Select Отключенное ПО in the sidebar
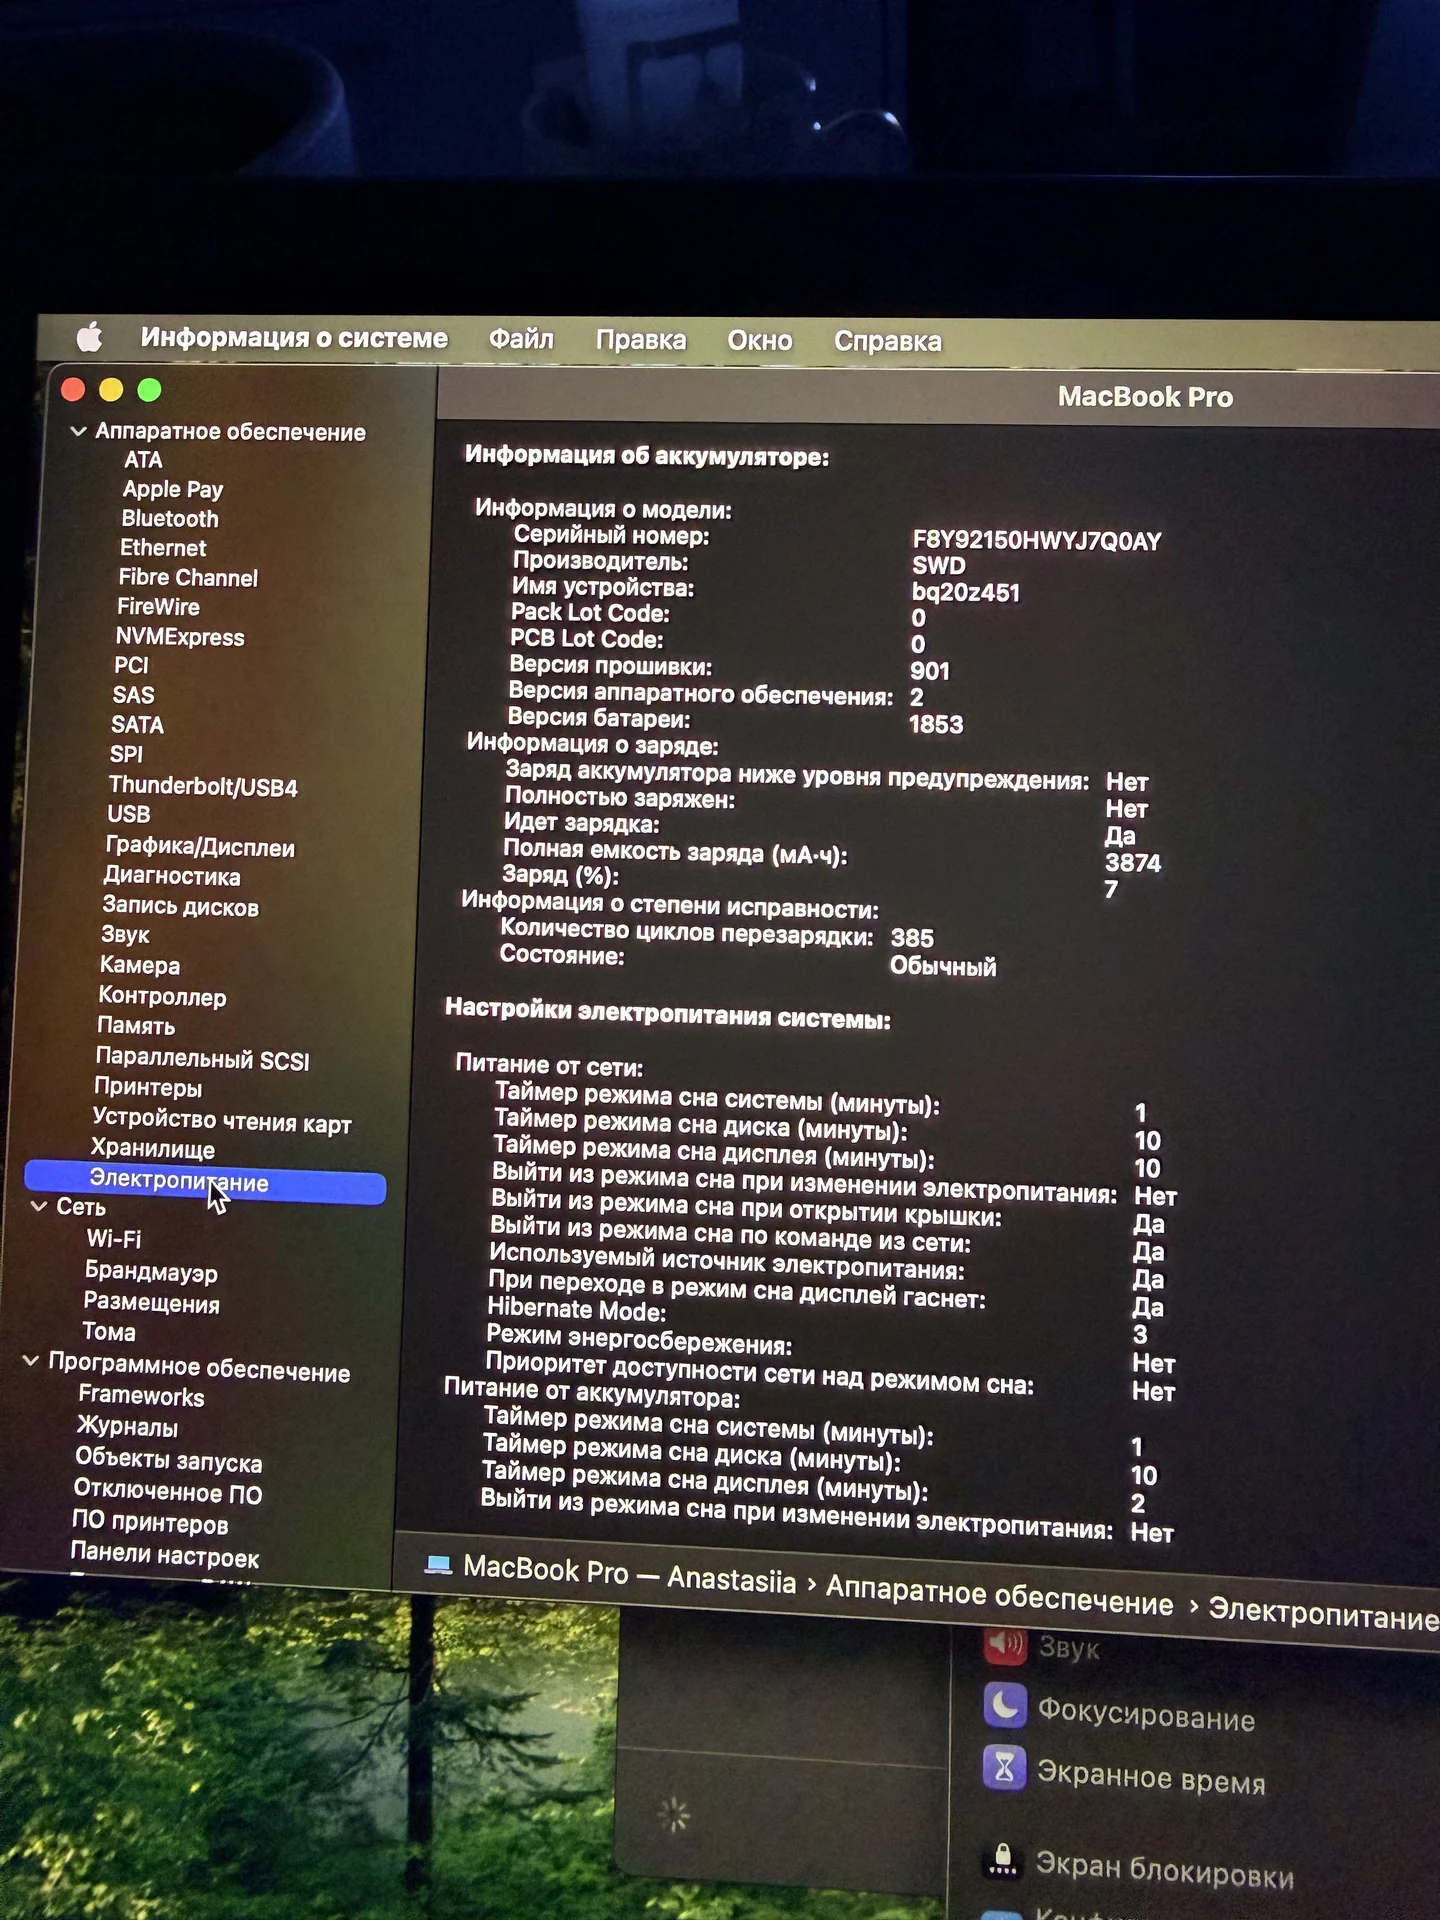Screen dimensions: 1440x1920 (167, 1491)
